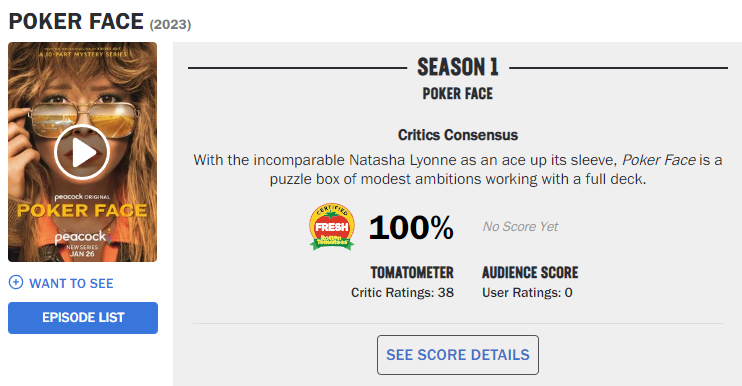Open the Episode List

coord(83,317)
